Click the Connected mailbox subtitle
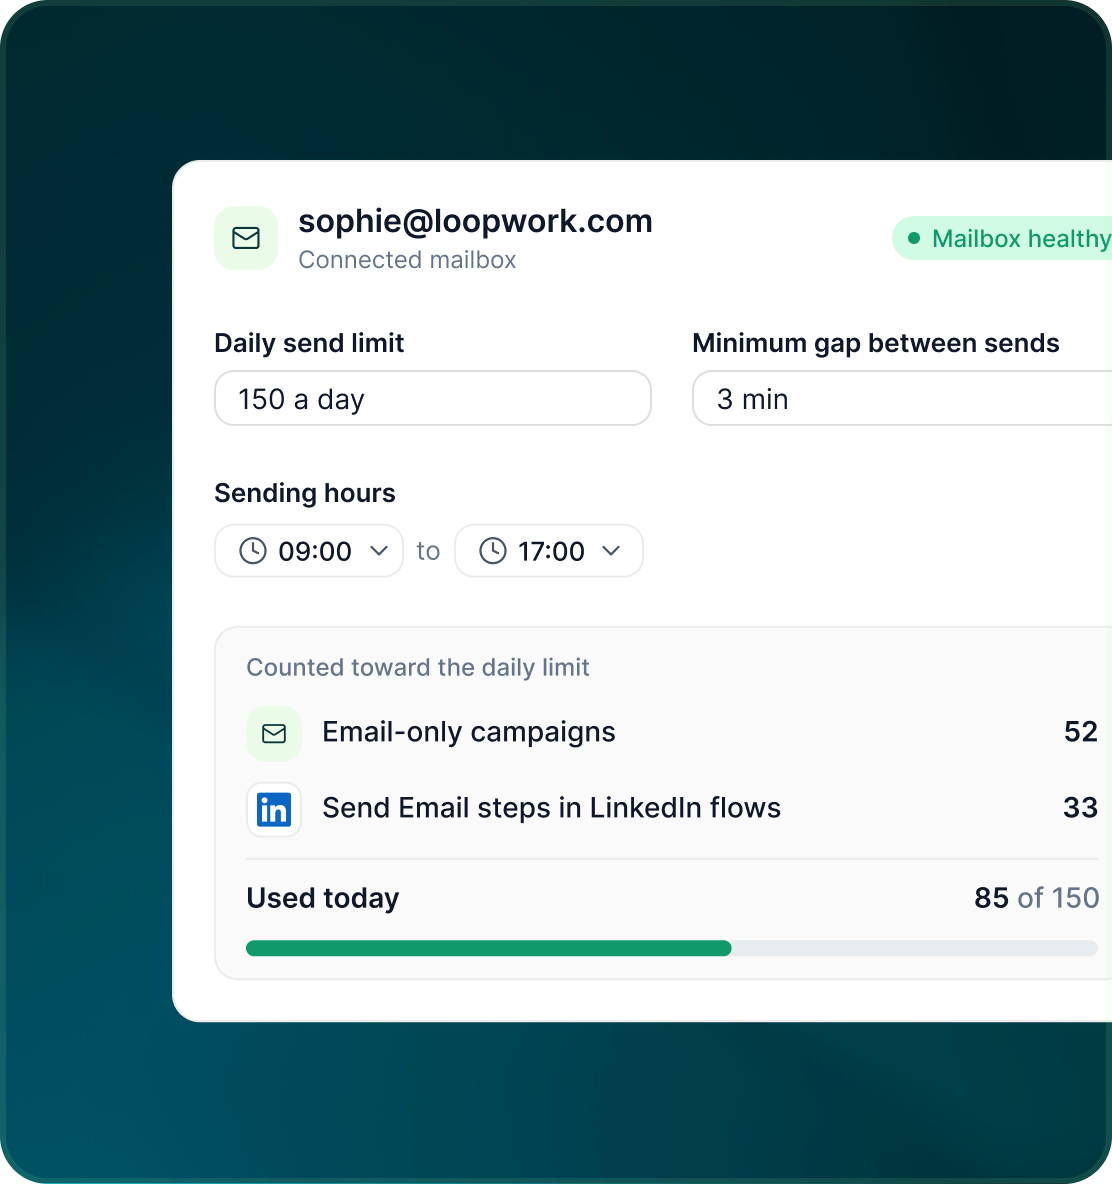 click(x=407, y=260)
